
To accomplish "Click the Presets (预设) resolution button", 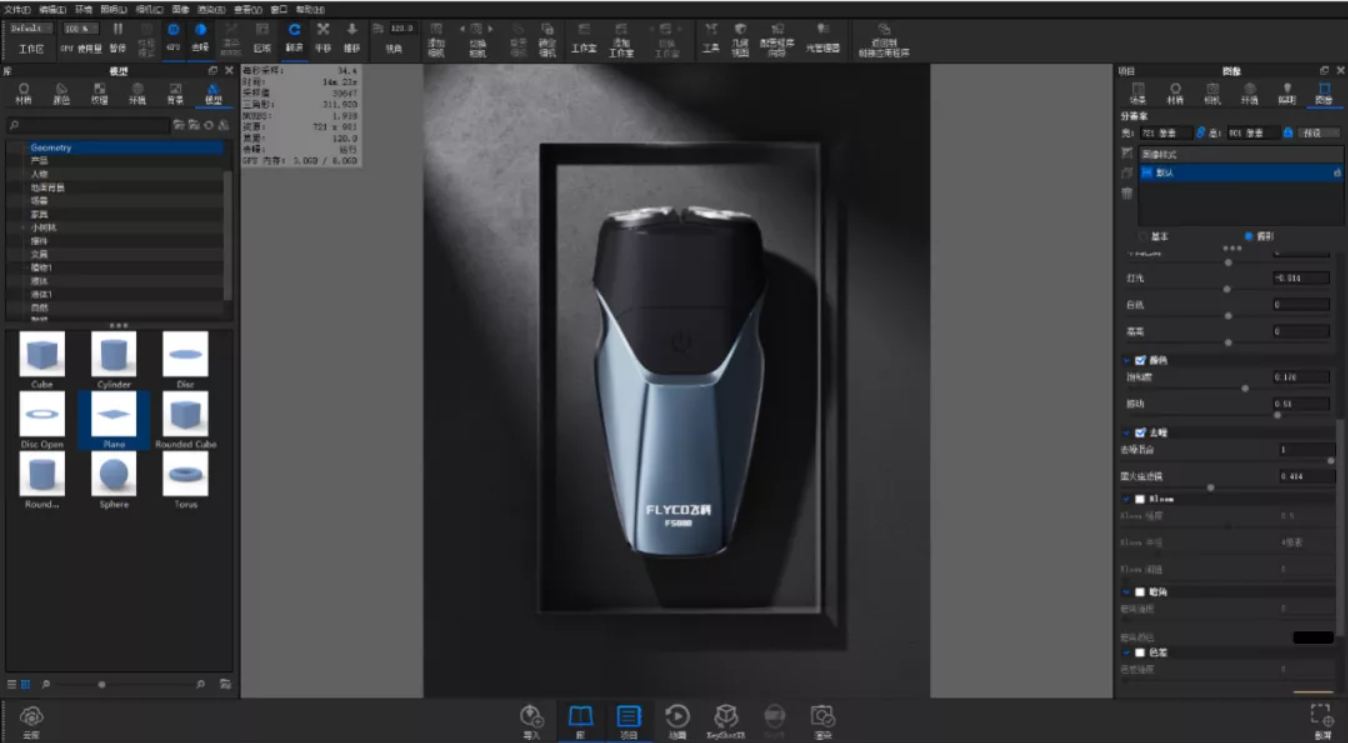I will [x=1319, y=132].
